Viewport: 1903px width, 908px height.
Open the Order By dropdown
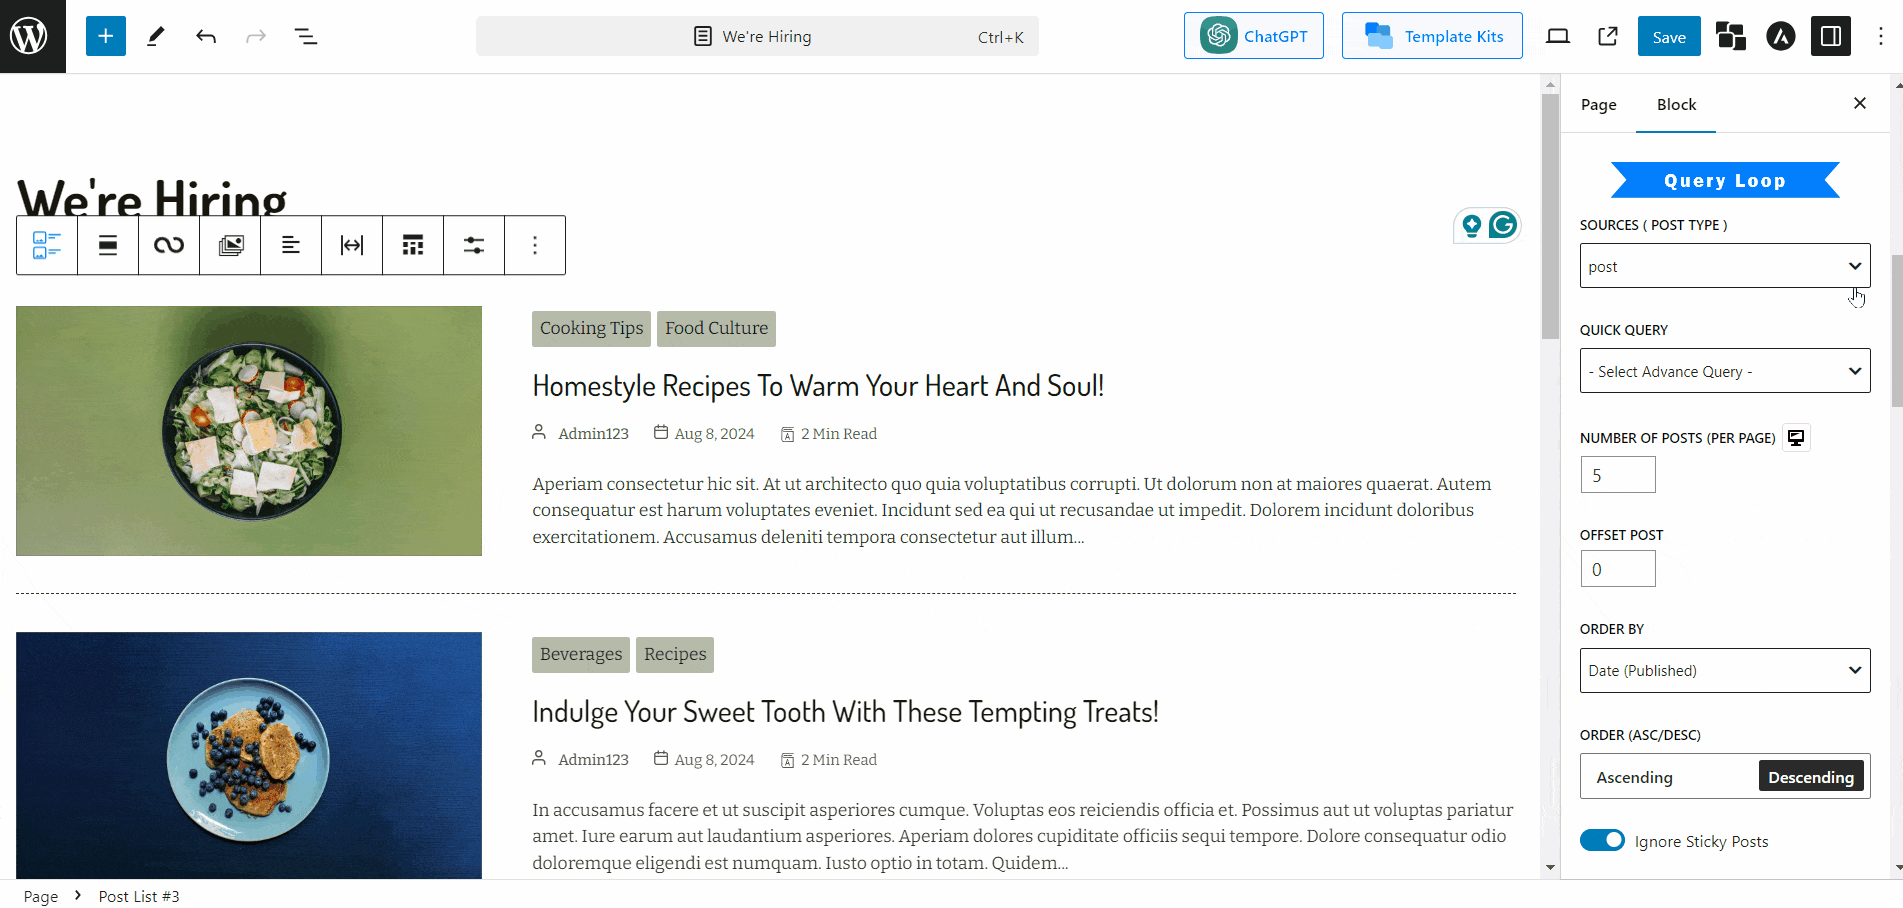(1724, 670)
